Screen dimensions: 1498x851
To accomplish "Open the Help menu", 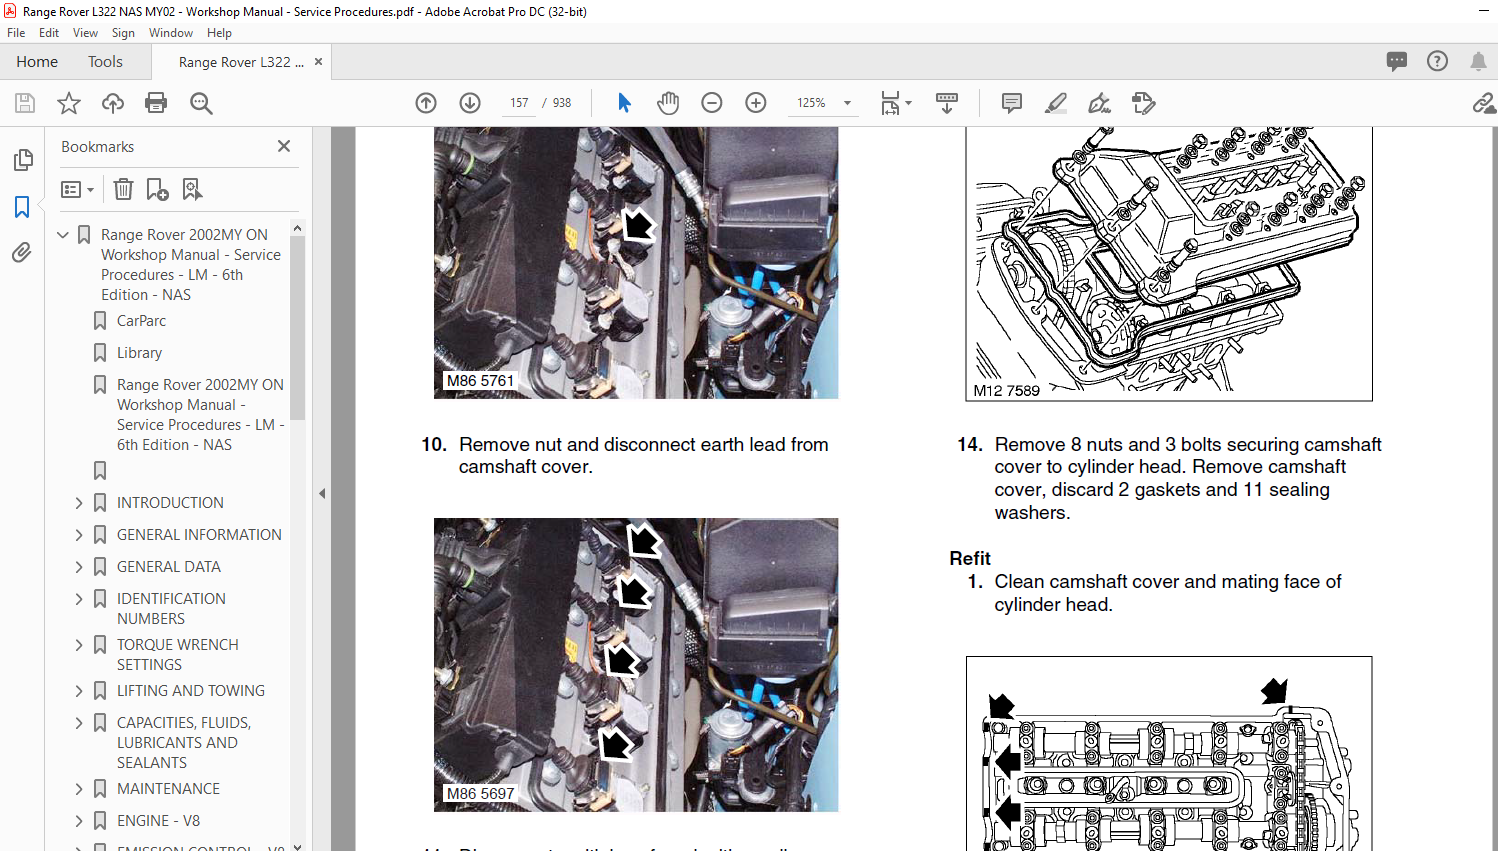I will (219, 33).
